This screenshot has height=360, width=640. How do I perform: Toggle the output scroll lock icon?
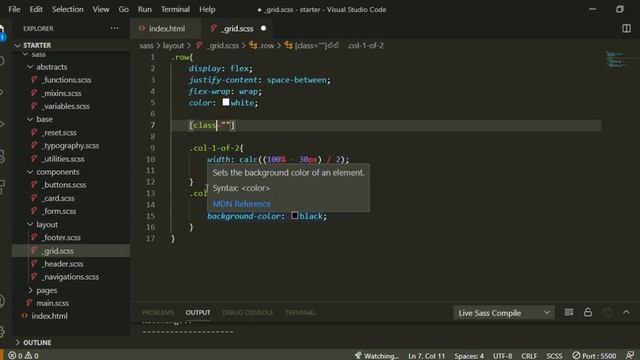[x=588, y=313]
